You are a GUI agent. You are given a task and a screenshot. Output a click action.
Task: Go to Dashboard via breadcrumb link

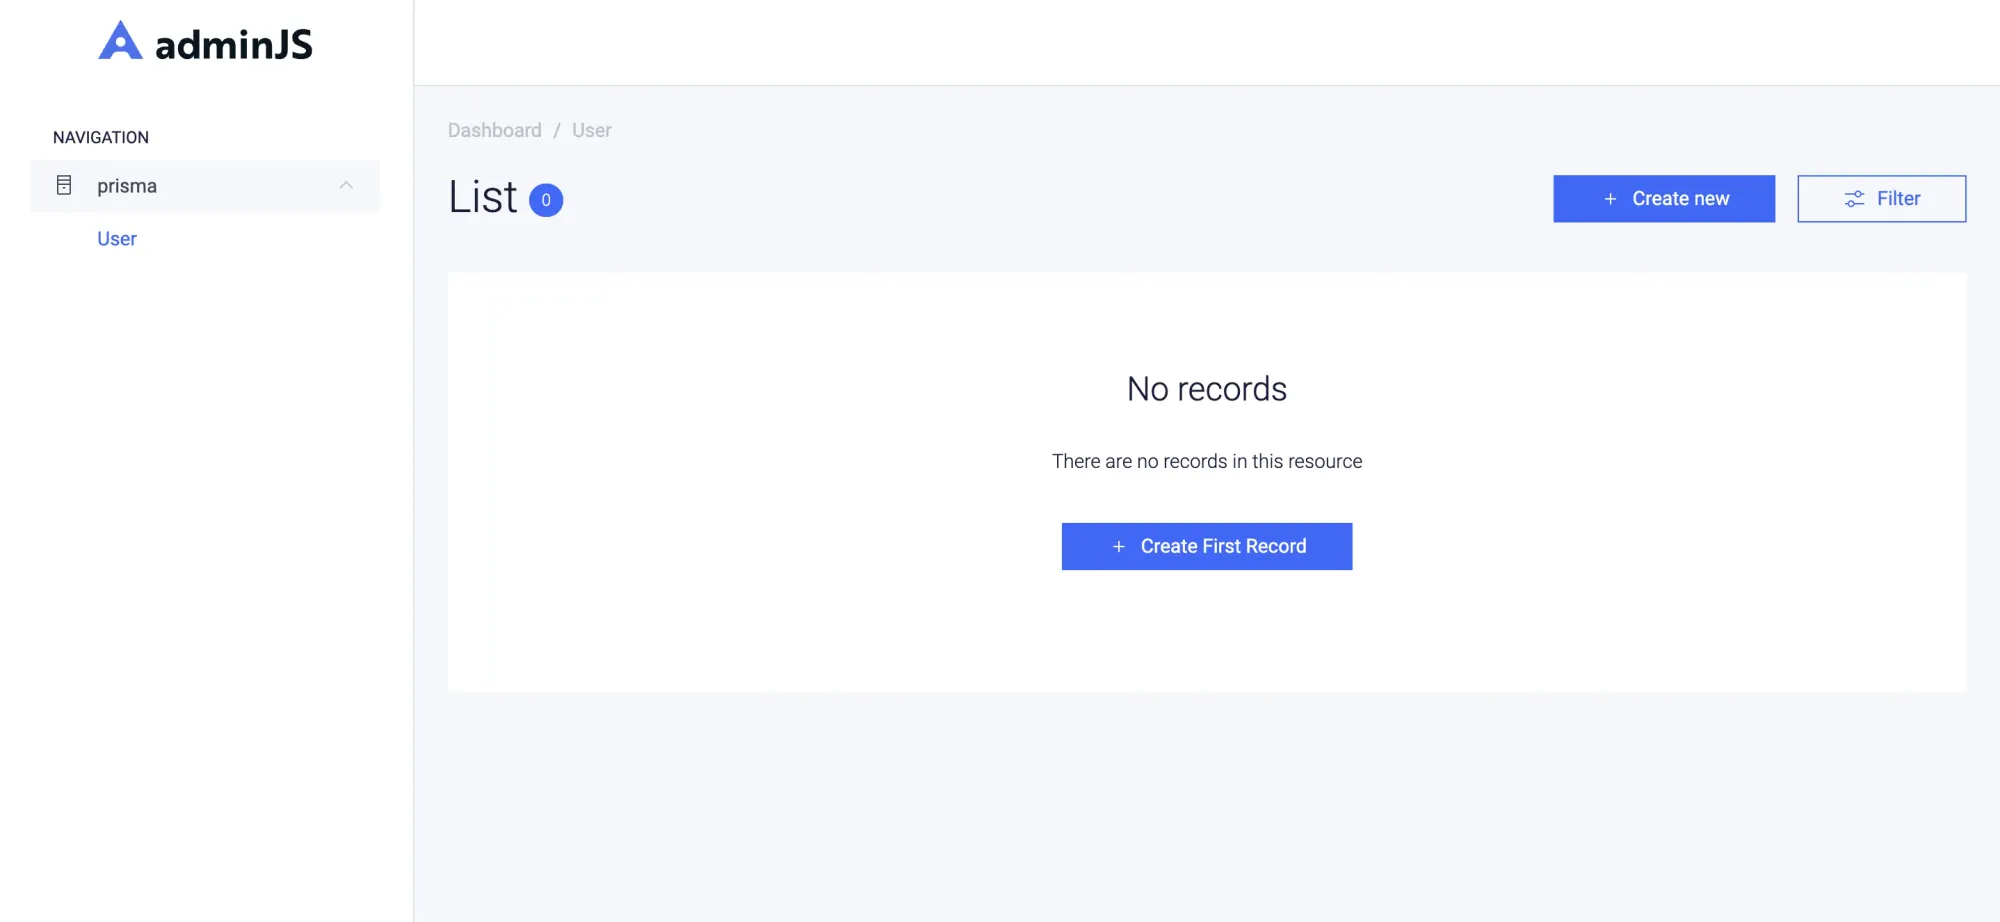coord(495,130)
